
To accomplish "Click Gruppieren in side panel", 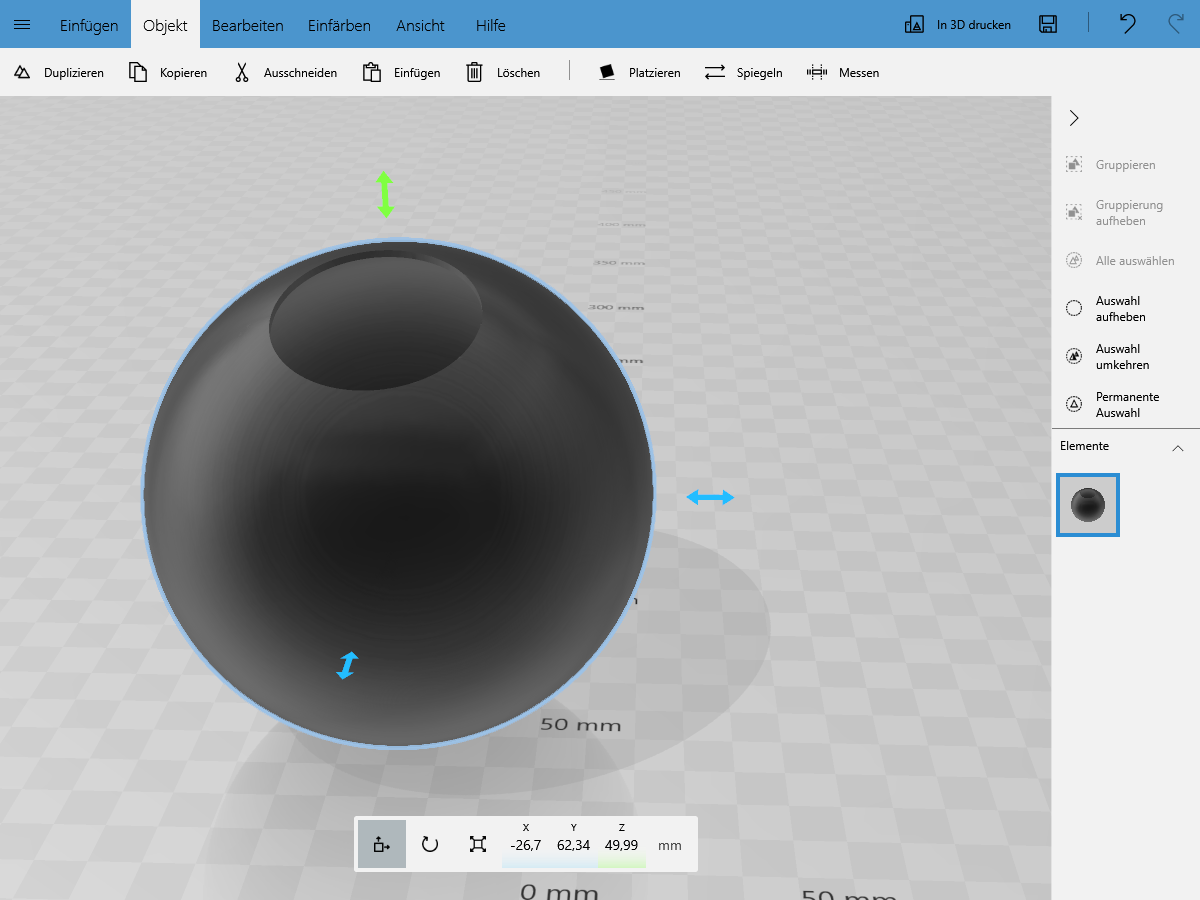I will (1111, 165).
